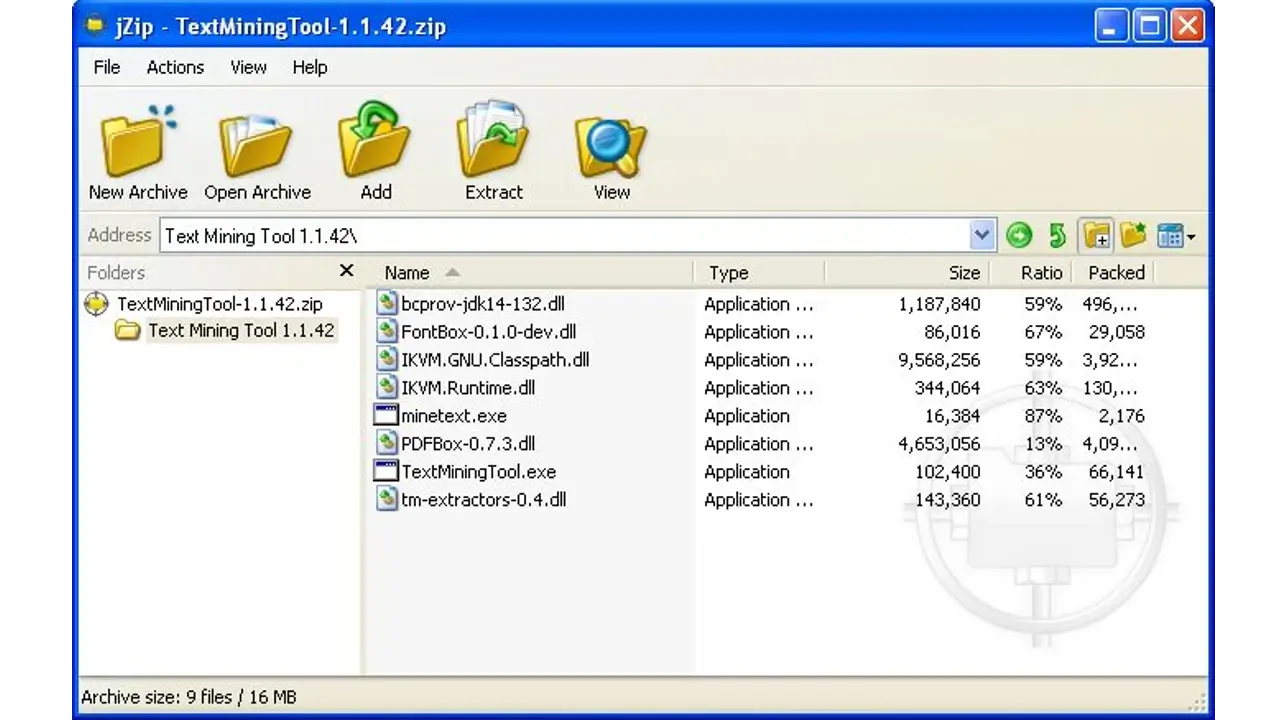Select TextMiningTool-1.1.42.zip in the folder tree
Screen dimensions: 1280x720
click(220, 304)
